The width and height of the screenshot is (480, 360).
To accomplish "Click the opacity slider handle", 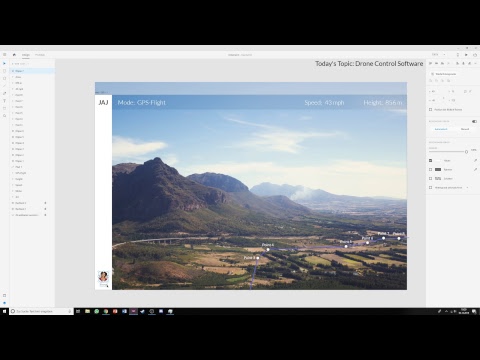I will (x=466, y=152).
